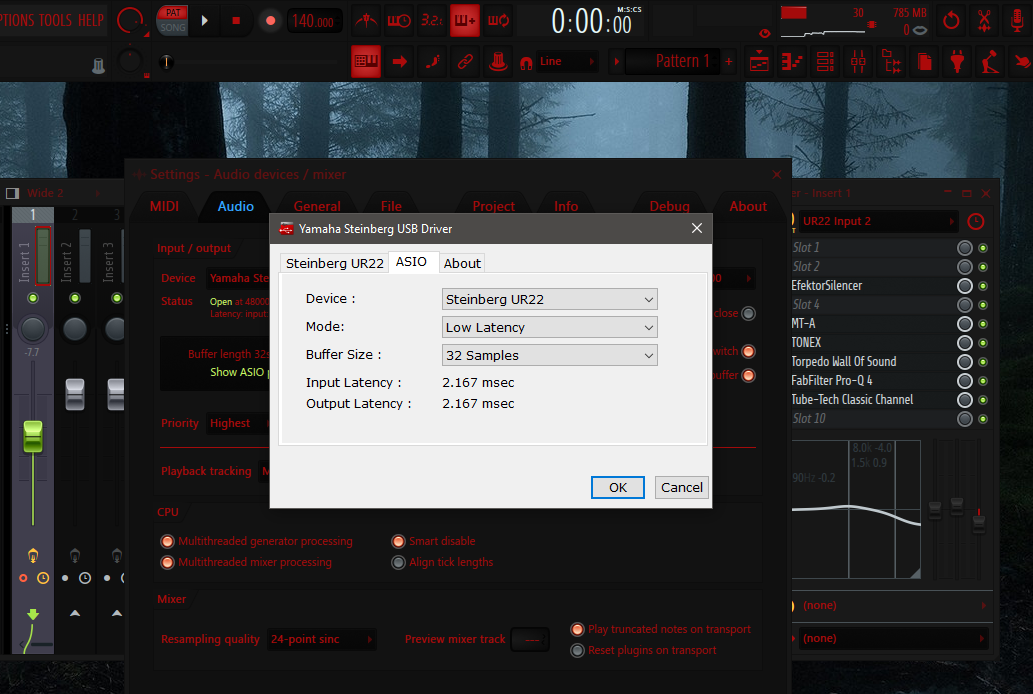Open the Browser view icon

(891, 62)
